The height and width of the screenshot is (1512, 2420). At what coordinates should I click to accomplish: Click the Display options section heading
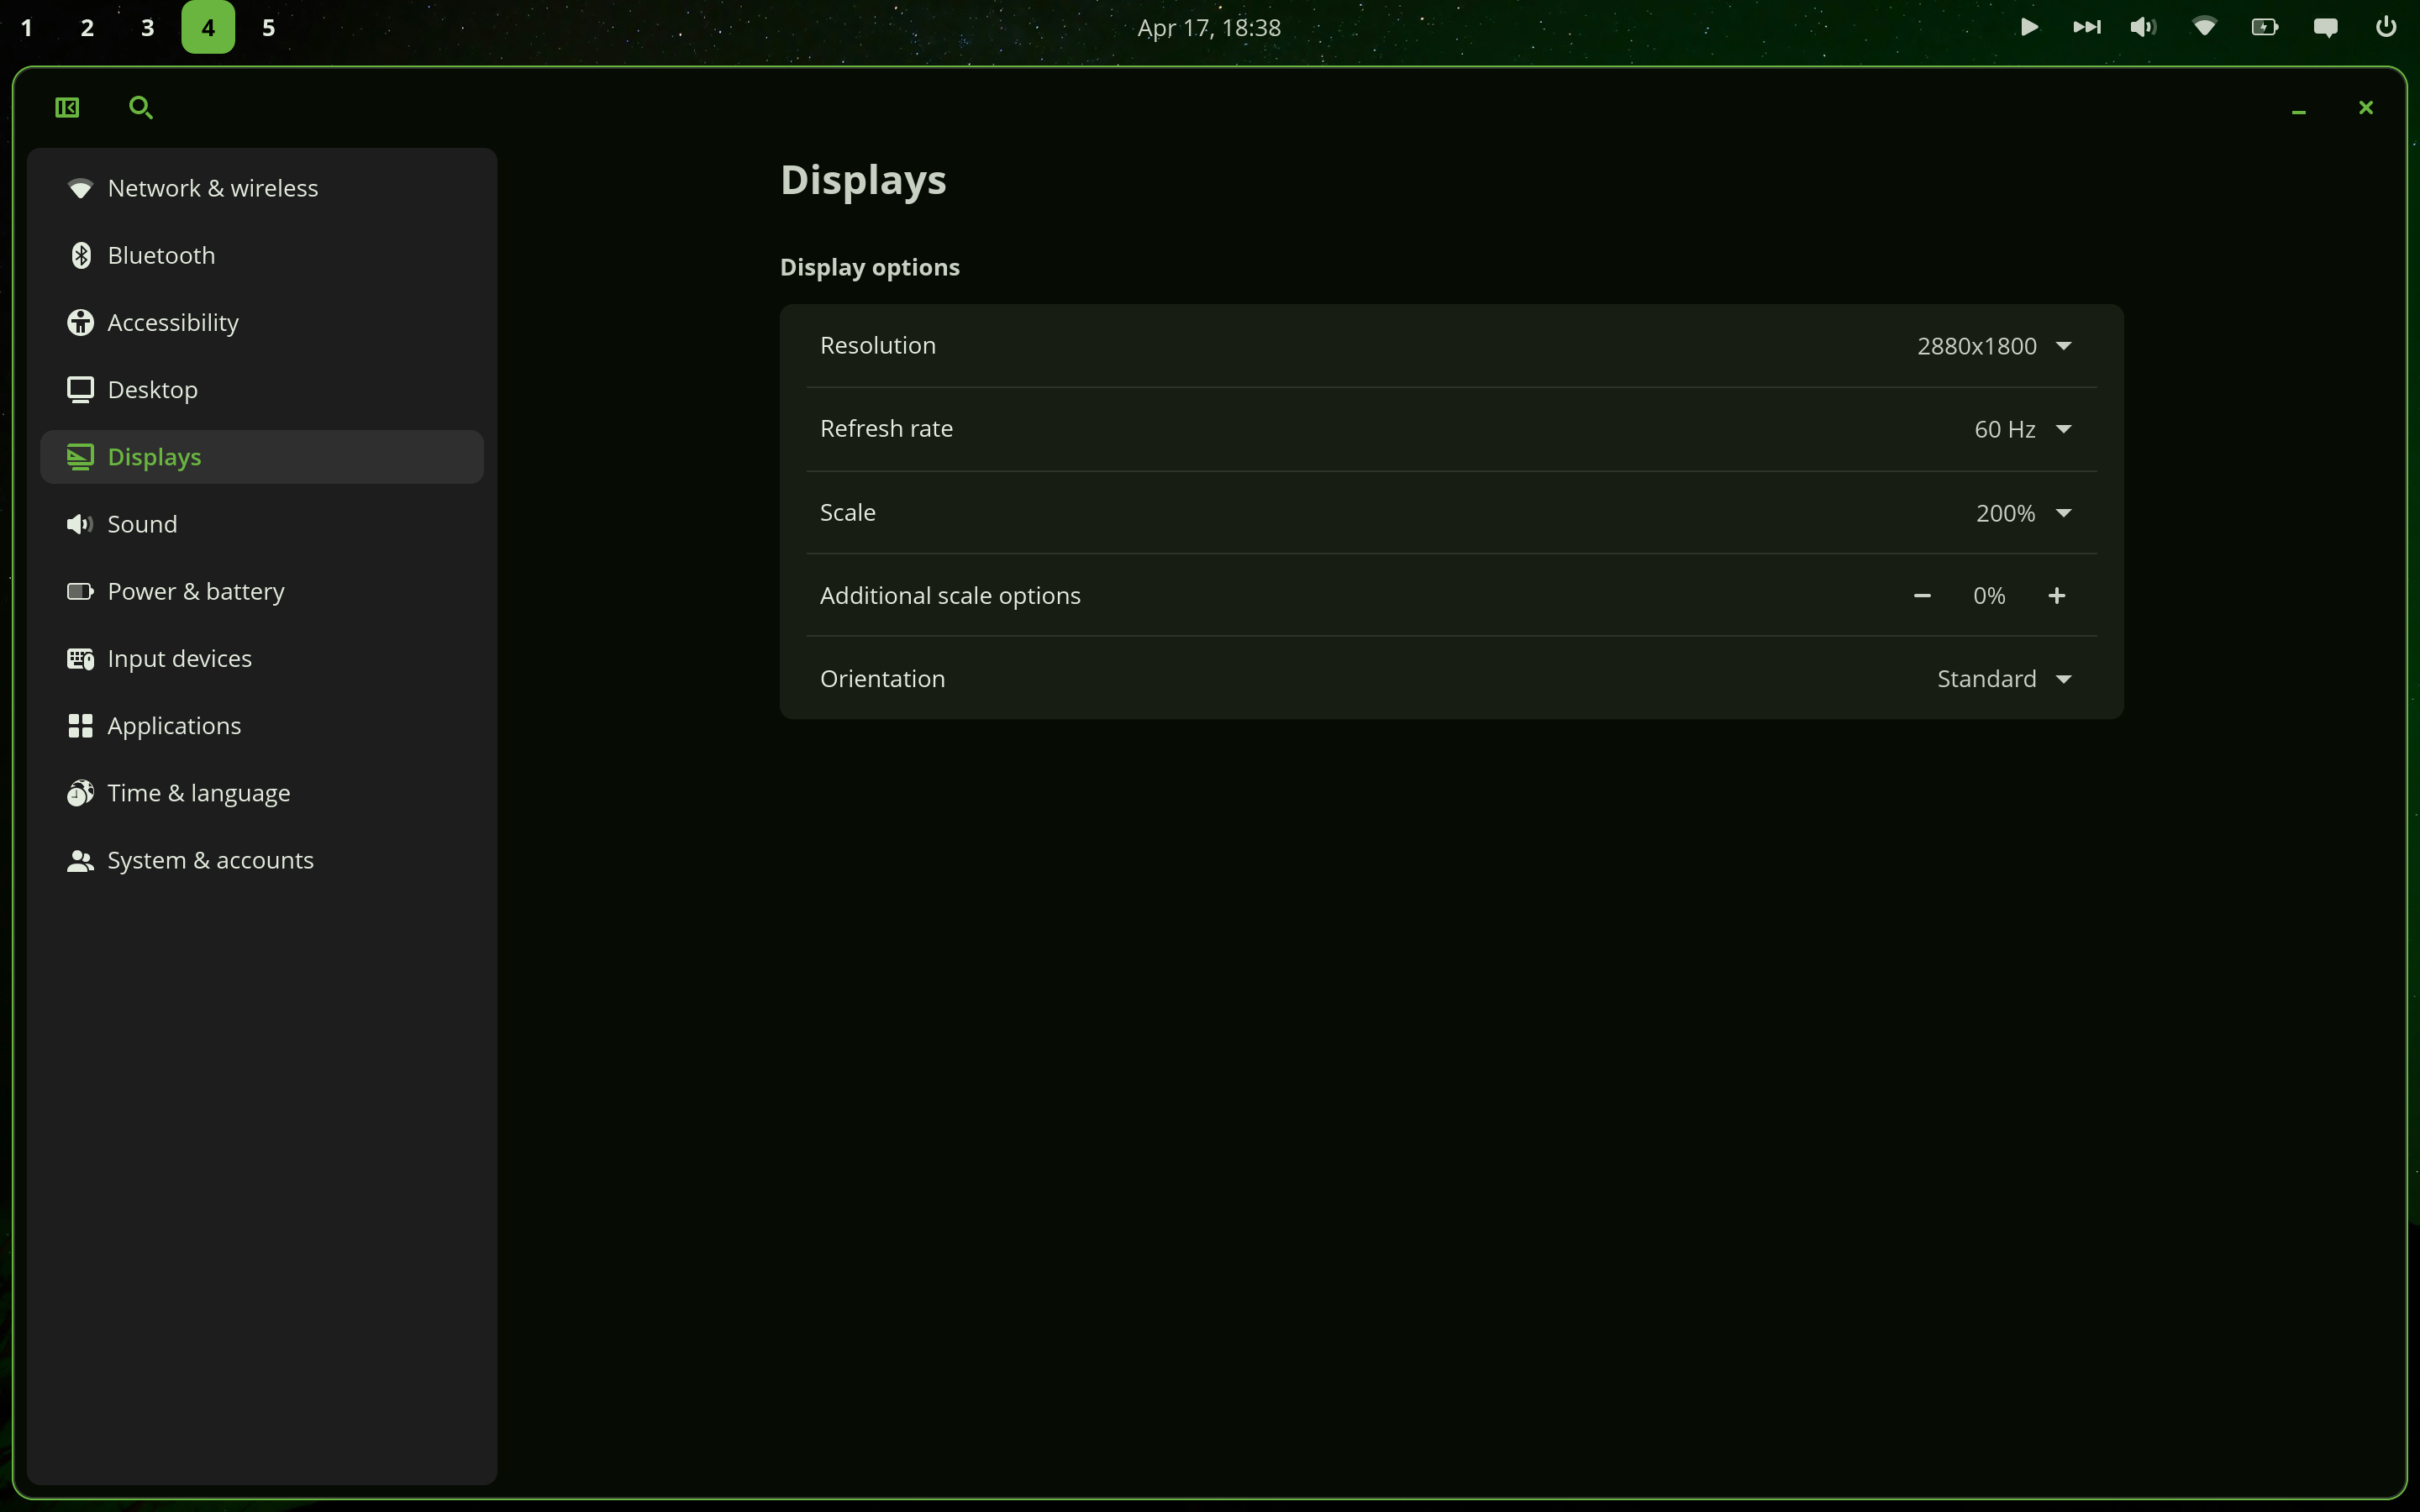pyautogui.click(x=869, y=267)
